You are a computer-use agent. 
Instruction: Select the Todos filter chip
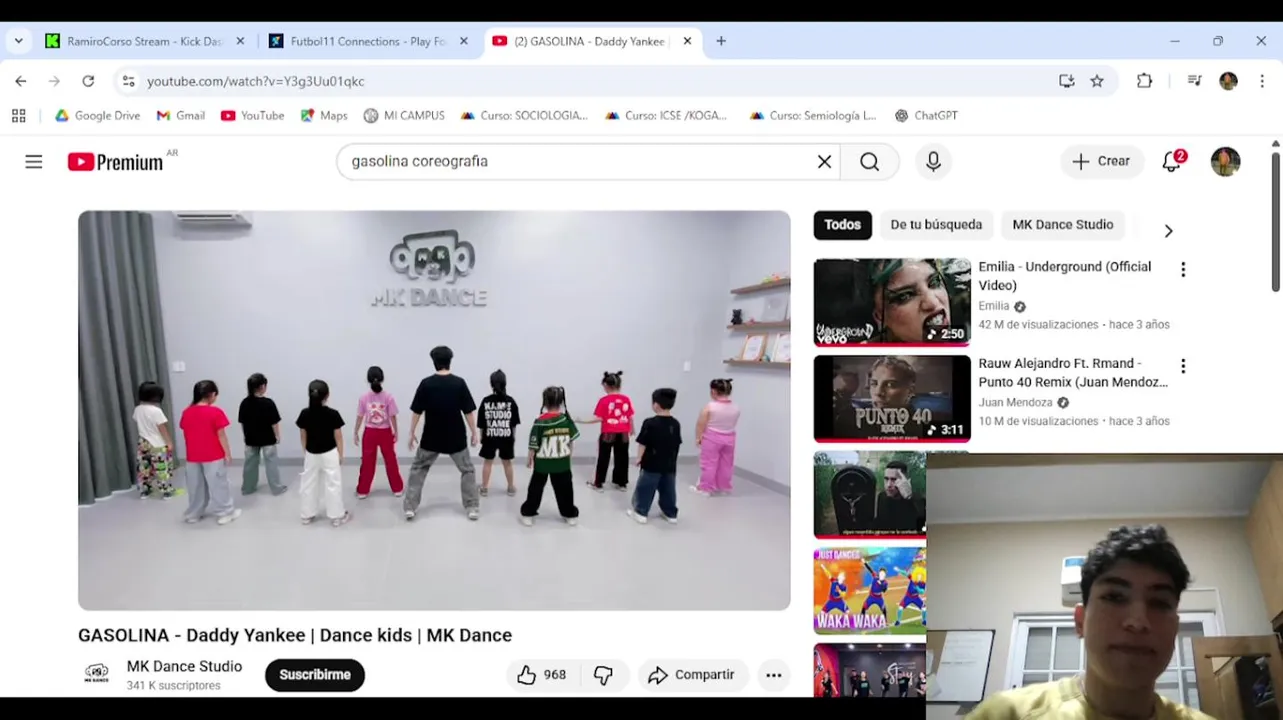click(842, 225)
